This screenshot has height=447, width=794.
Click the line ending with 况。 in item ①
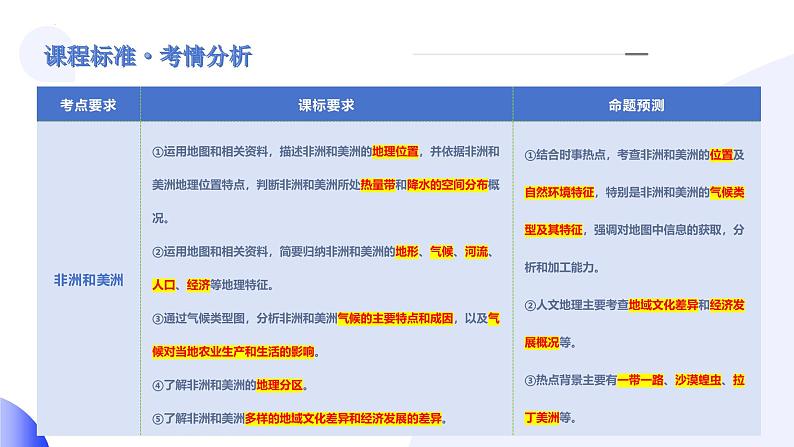[x=161, y=218]
